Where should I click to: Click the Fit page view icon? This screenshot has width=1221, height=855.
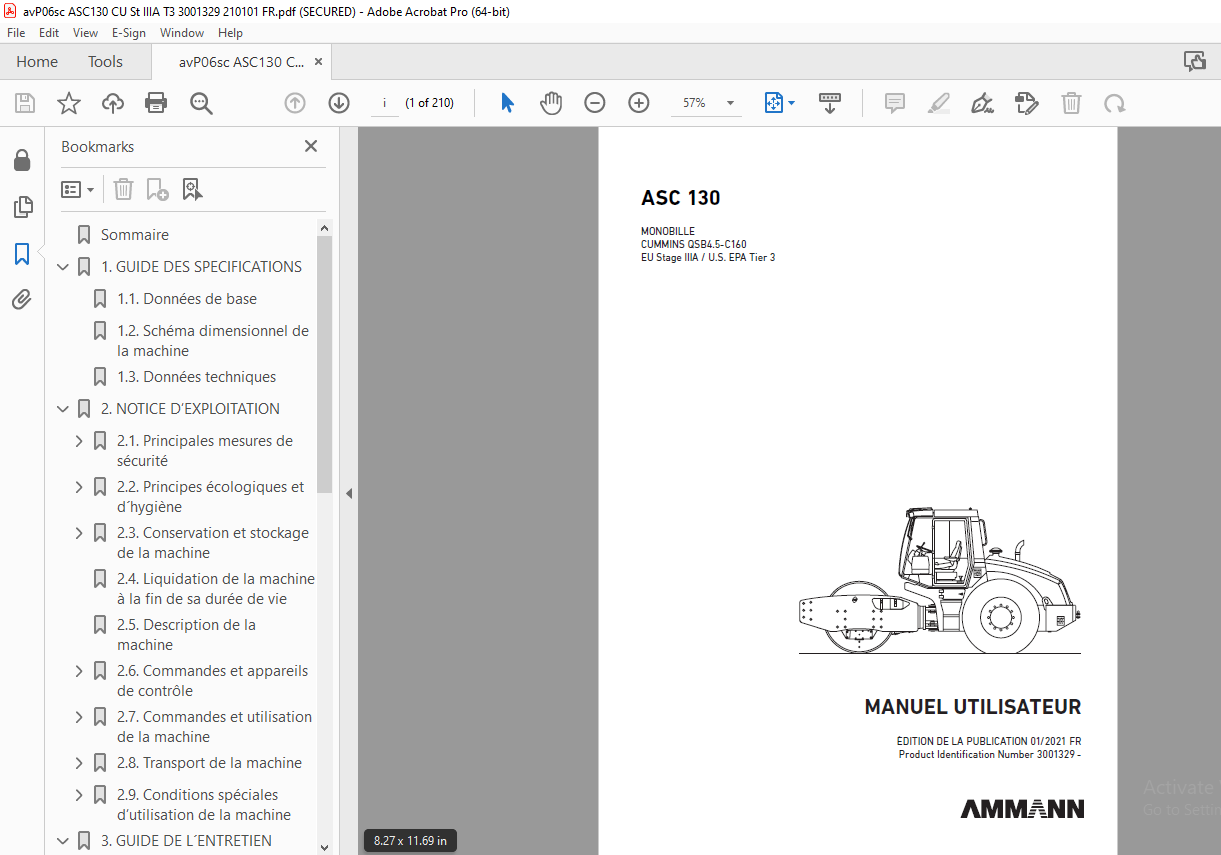coord(774,103)
